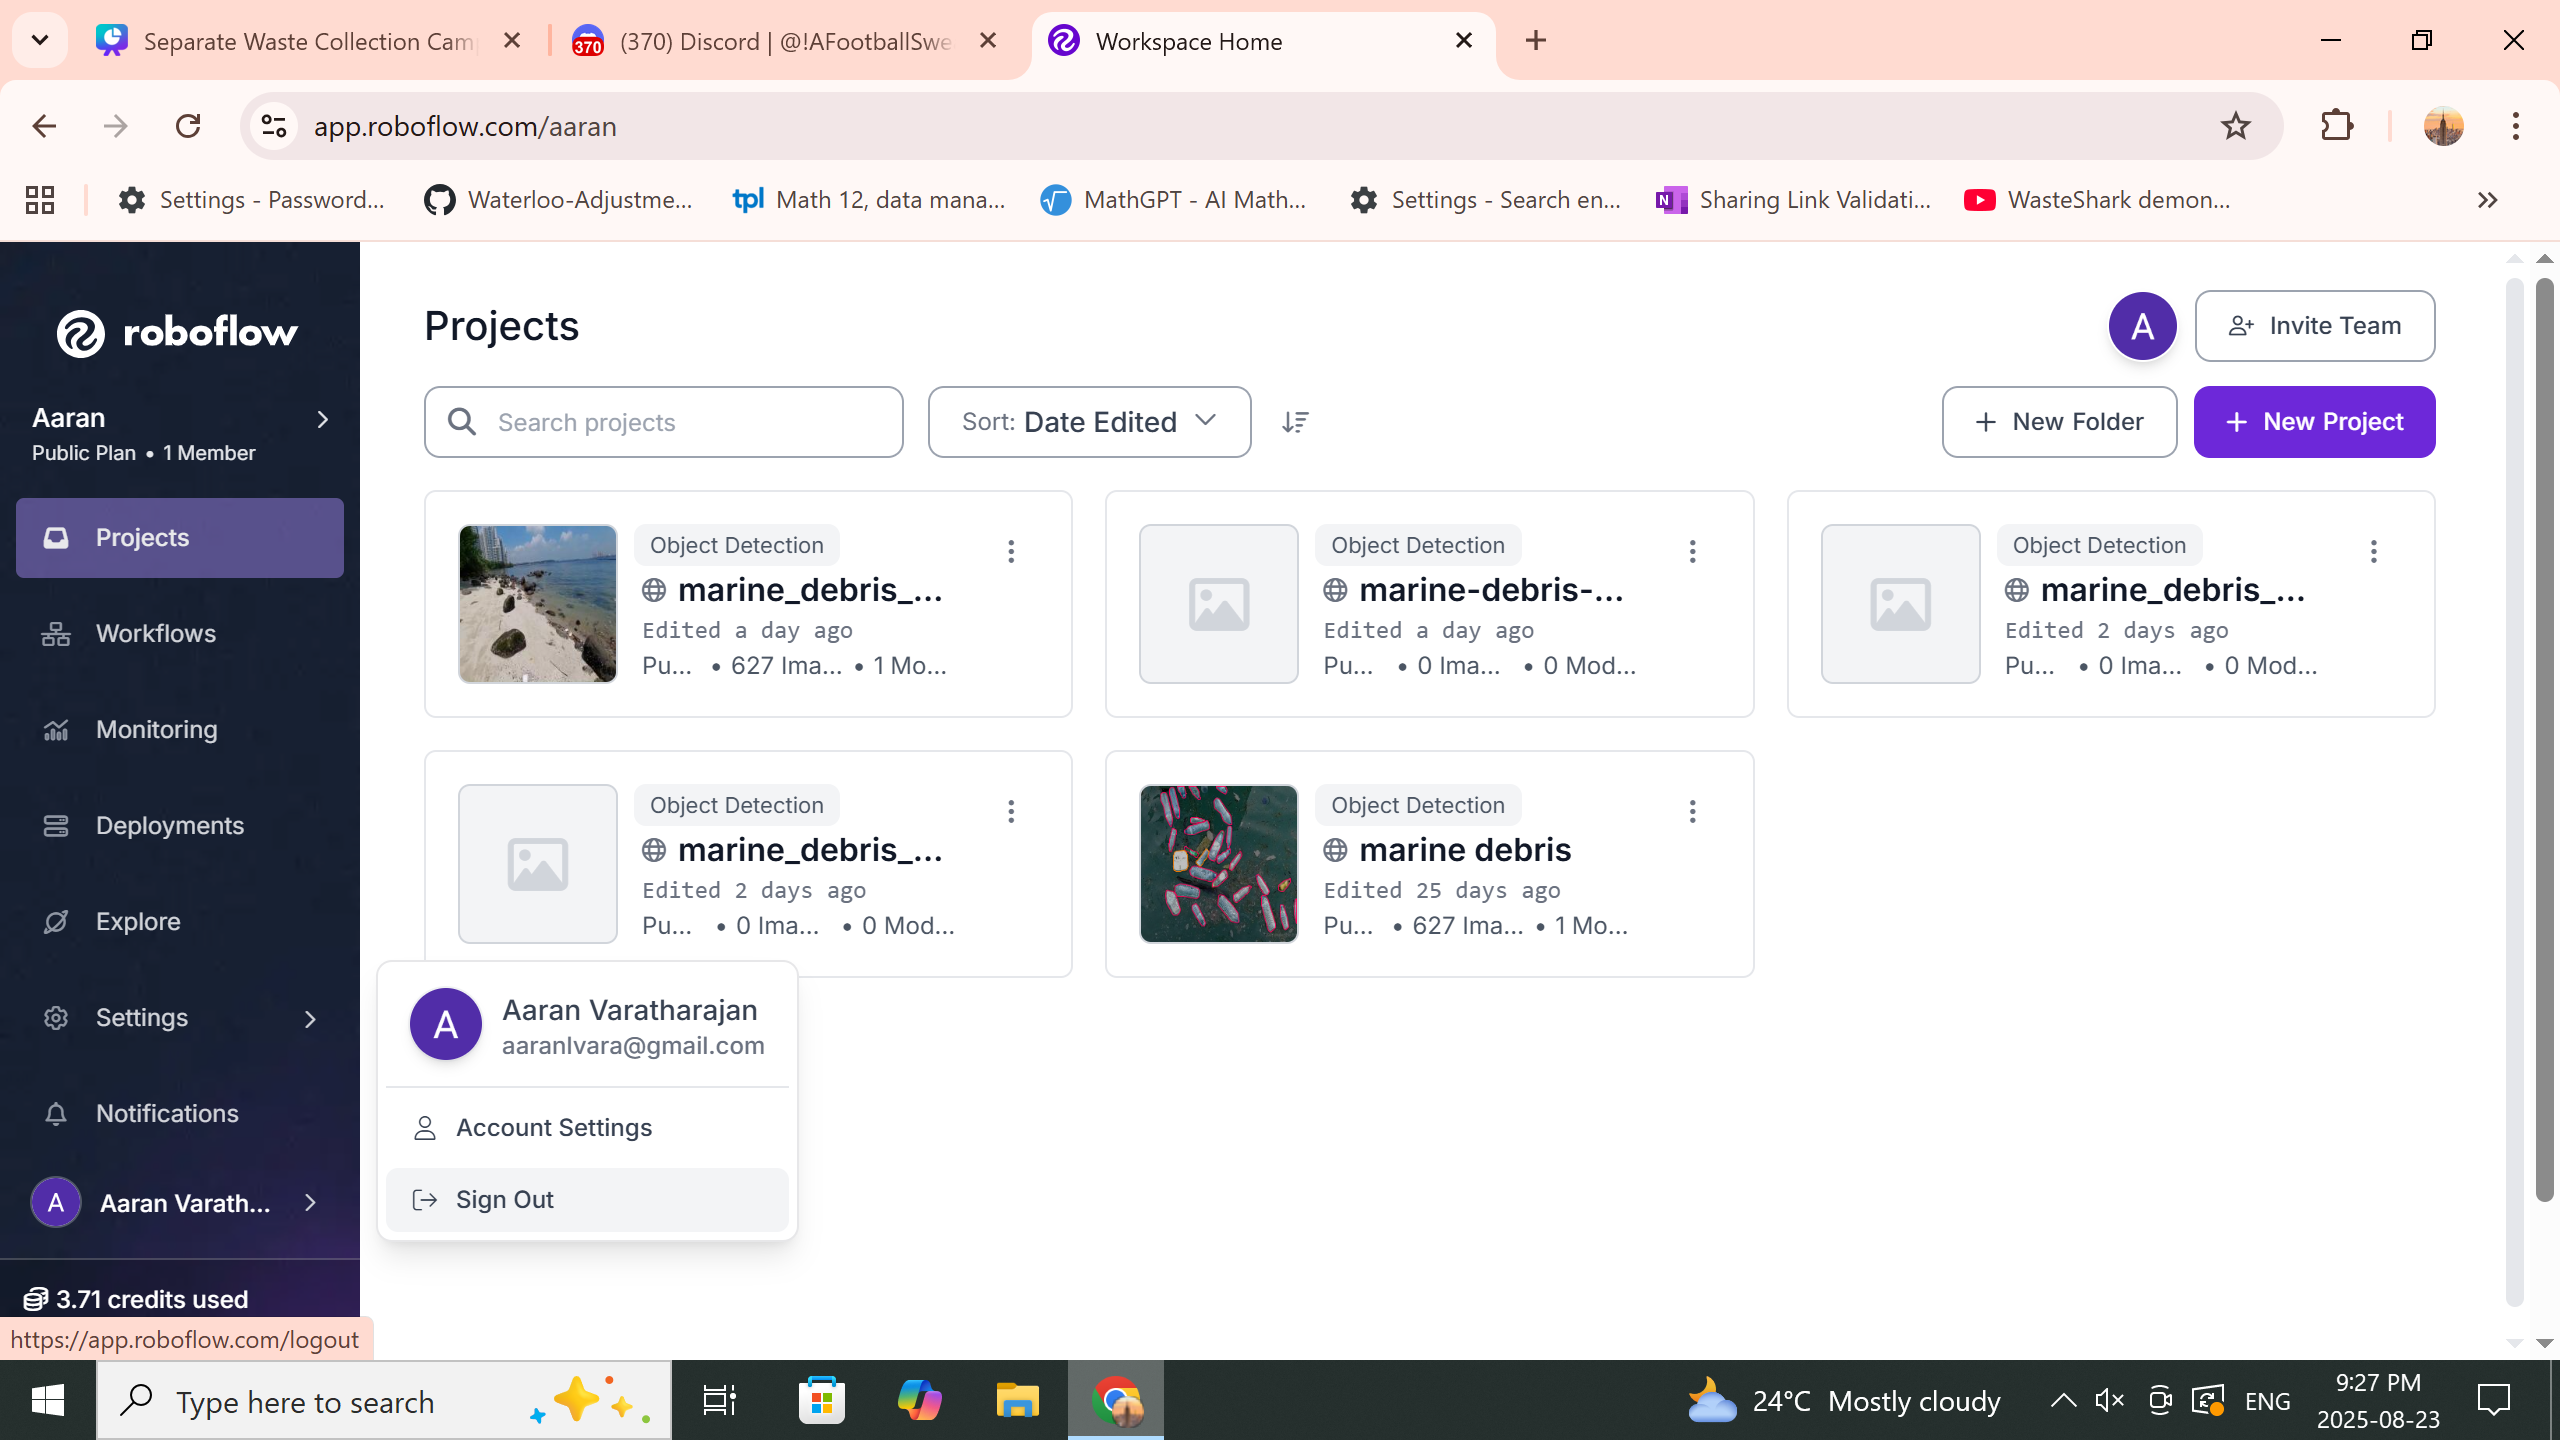Open Workflows in the sidebar
This screenshot has height=1440, width=2560.
[x=155, y=633]
